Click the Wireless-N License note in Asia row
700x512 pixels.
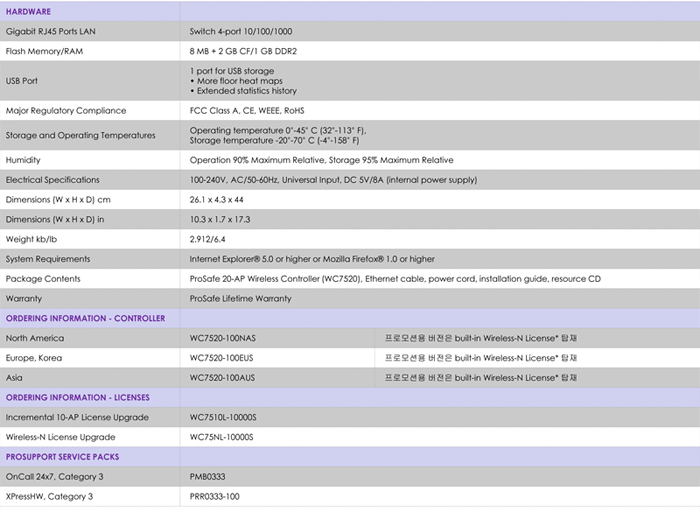point(481,378)
